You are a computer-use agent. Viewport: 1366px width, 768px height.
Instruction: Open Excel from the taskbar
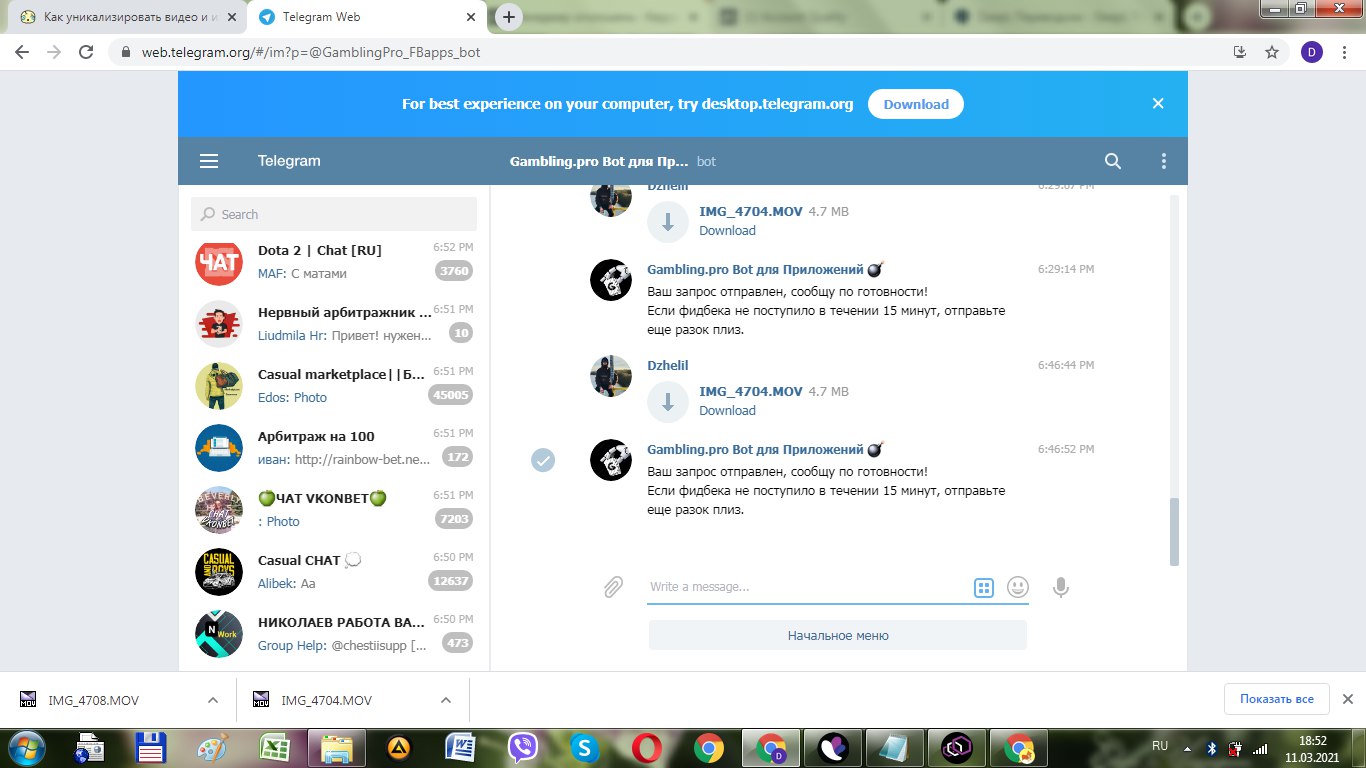point(274,748)
